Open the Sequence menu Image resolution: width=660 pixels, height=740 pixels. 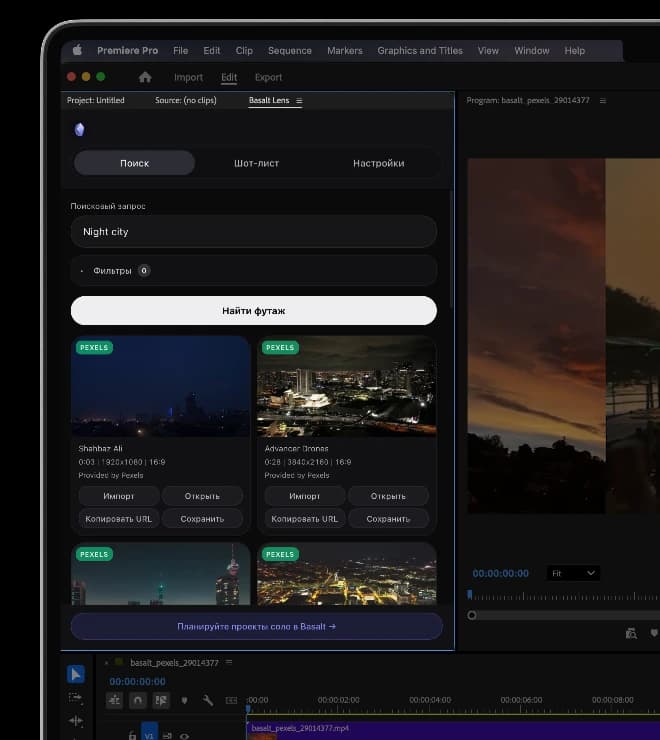coord(290,50)
